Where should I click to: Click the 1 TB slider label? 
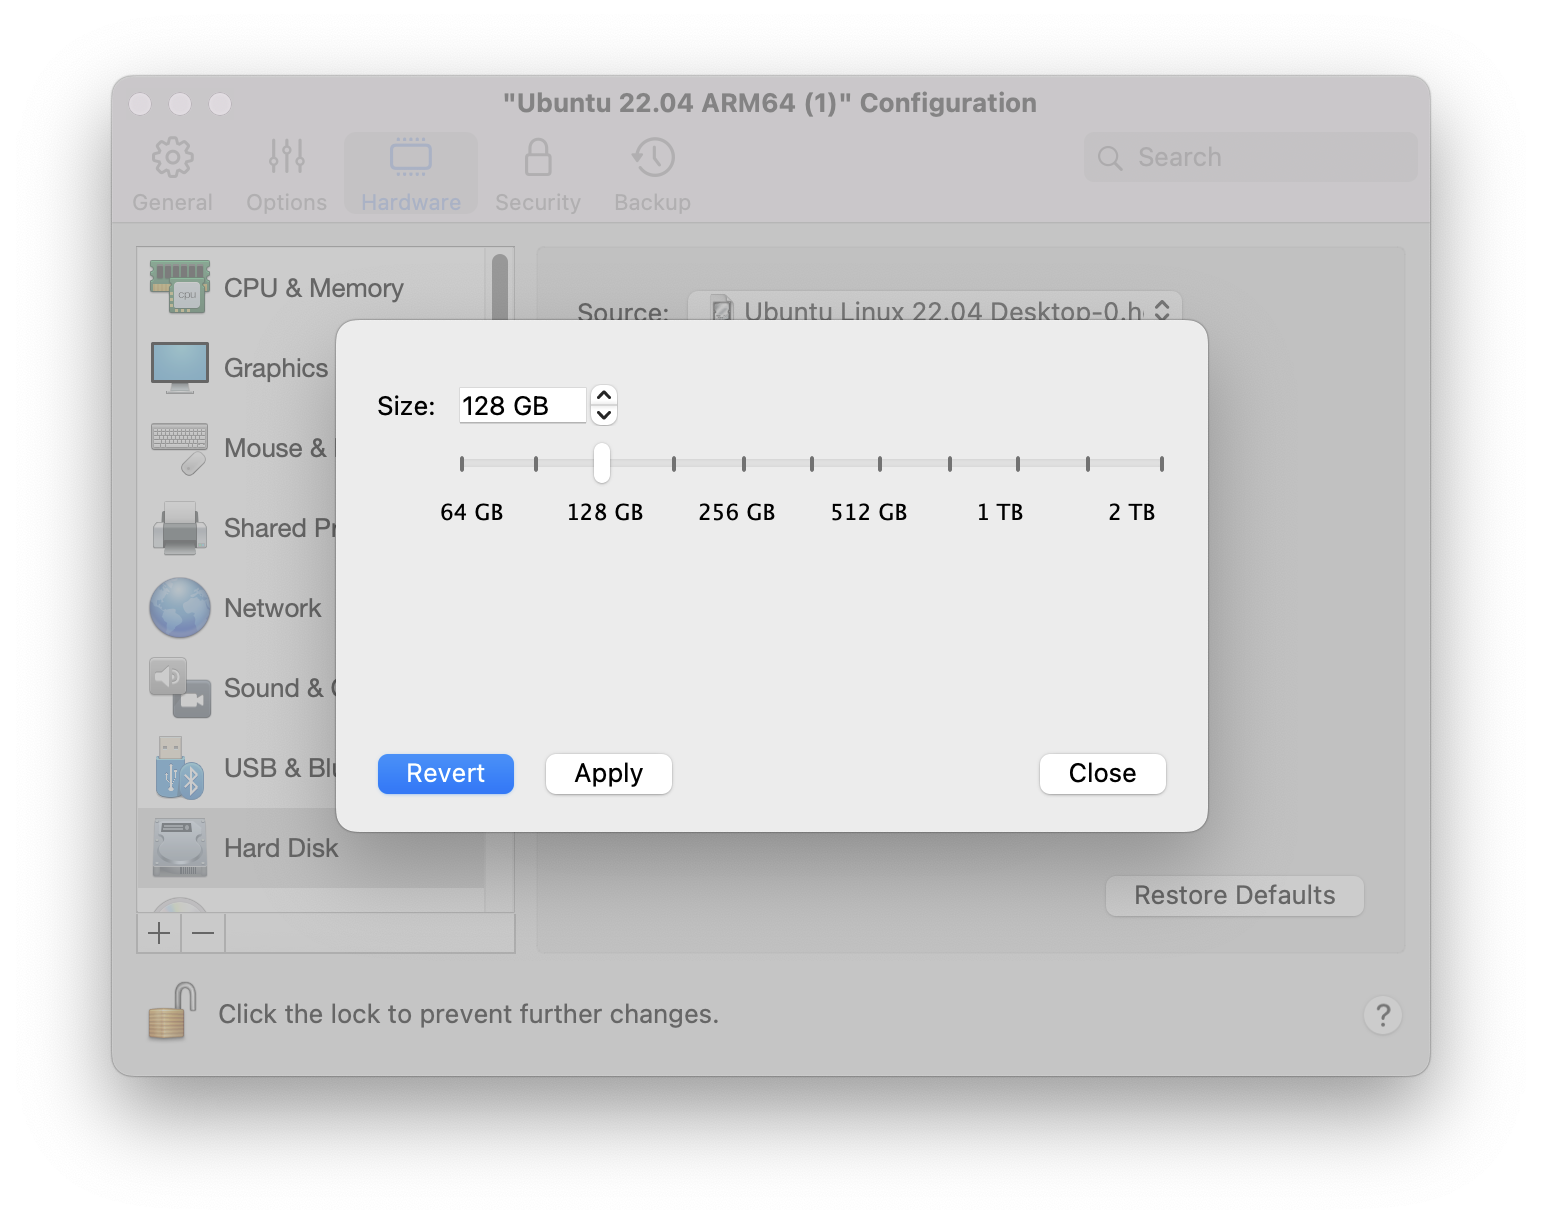click(1000, 512)
